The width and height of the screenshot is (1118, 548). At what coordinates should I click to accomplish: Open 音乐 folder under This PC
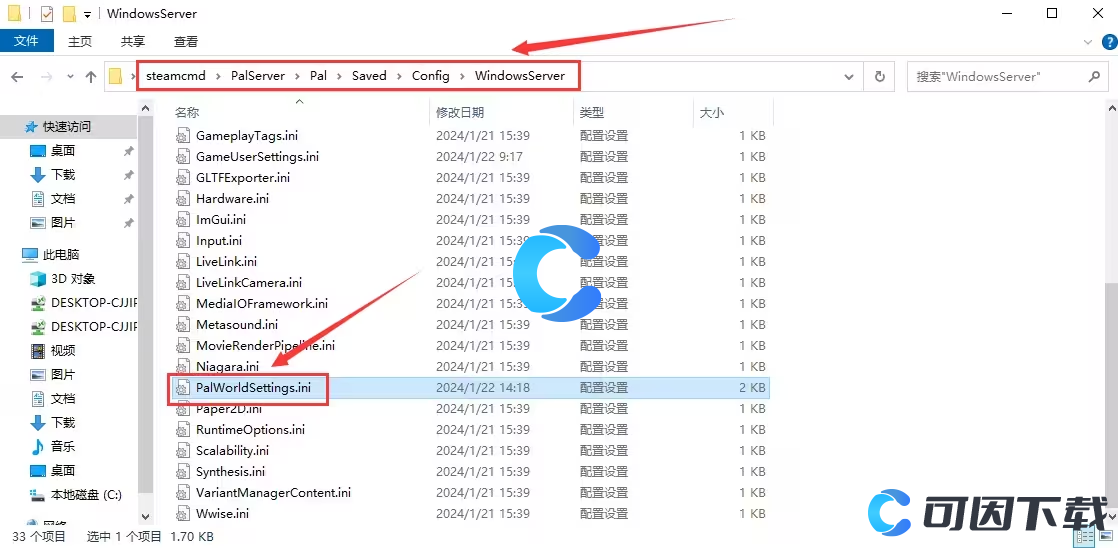(x=63, y=447)
